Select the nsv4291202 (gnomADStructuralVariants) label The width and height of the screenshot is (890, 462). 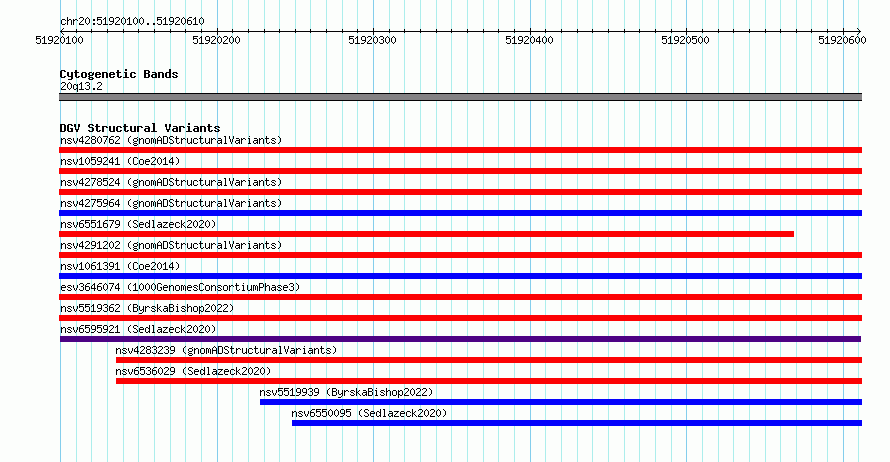[171, 245]
